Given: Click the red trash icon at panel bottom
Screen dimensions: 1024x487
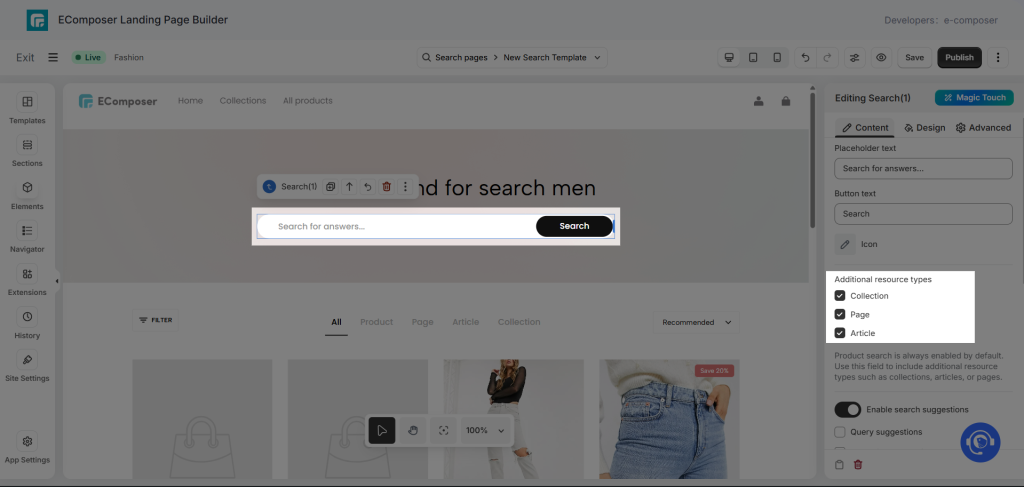Looking at the screenshot, I should (x=858, y=465).
